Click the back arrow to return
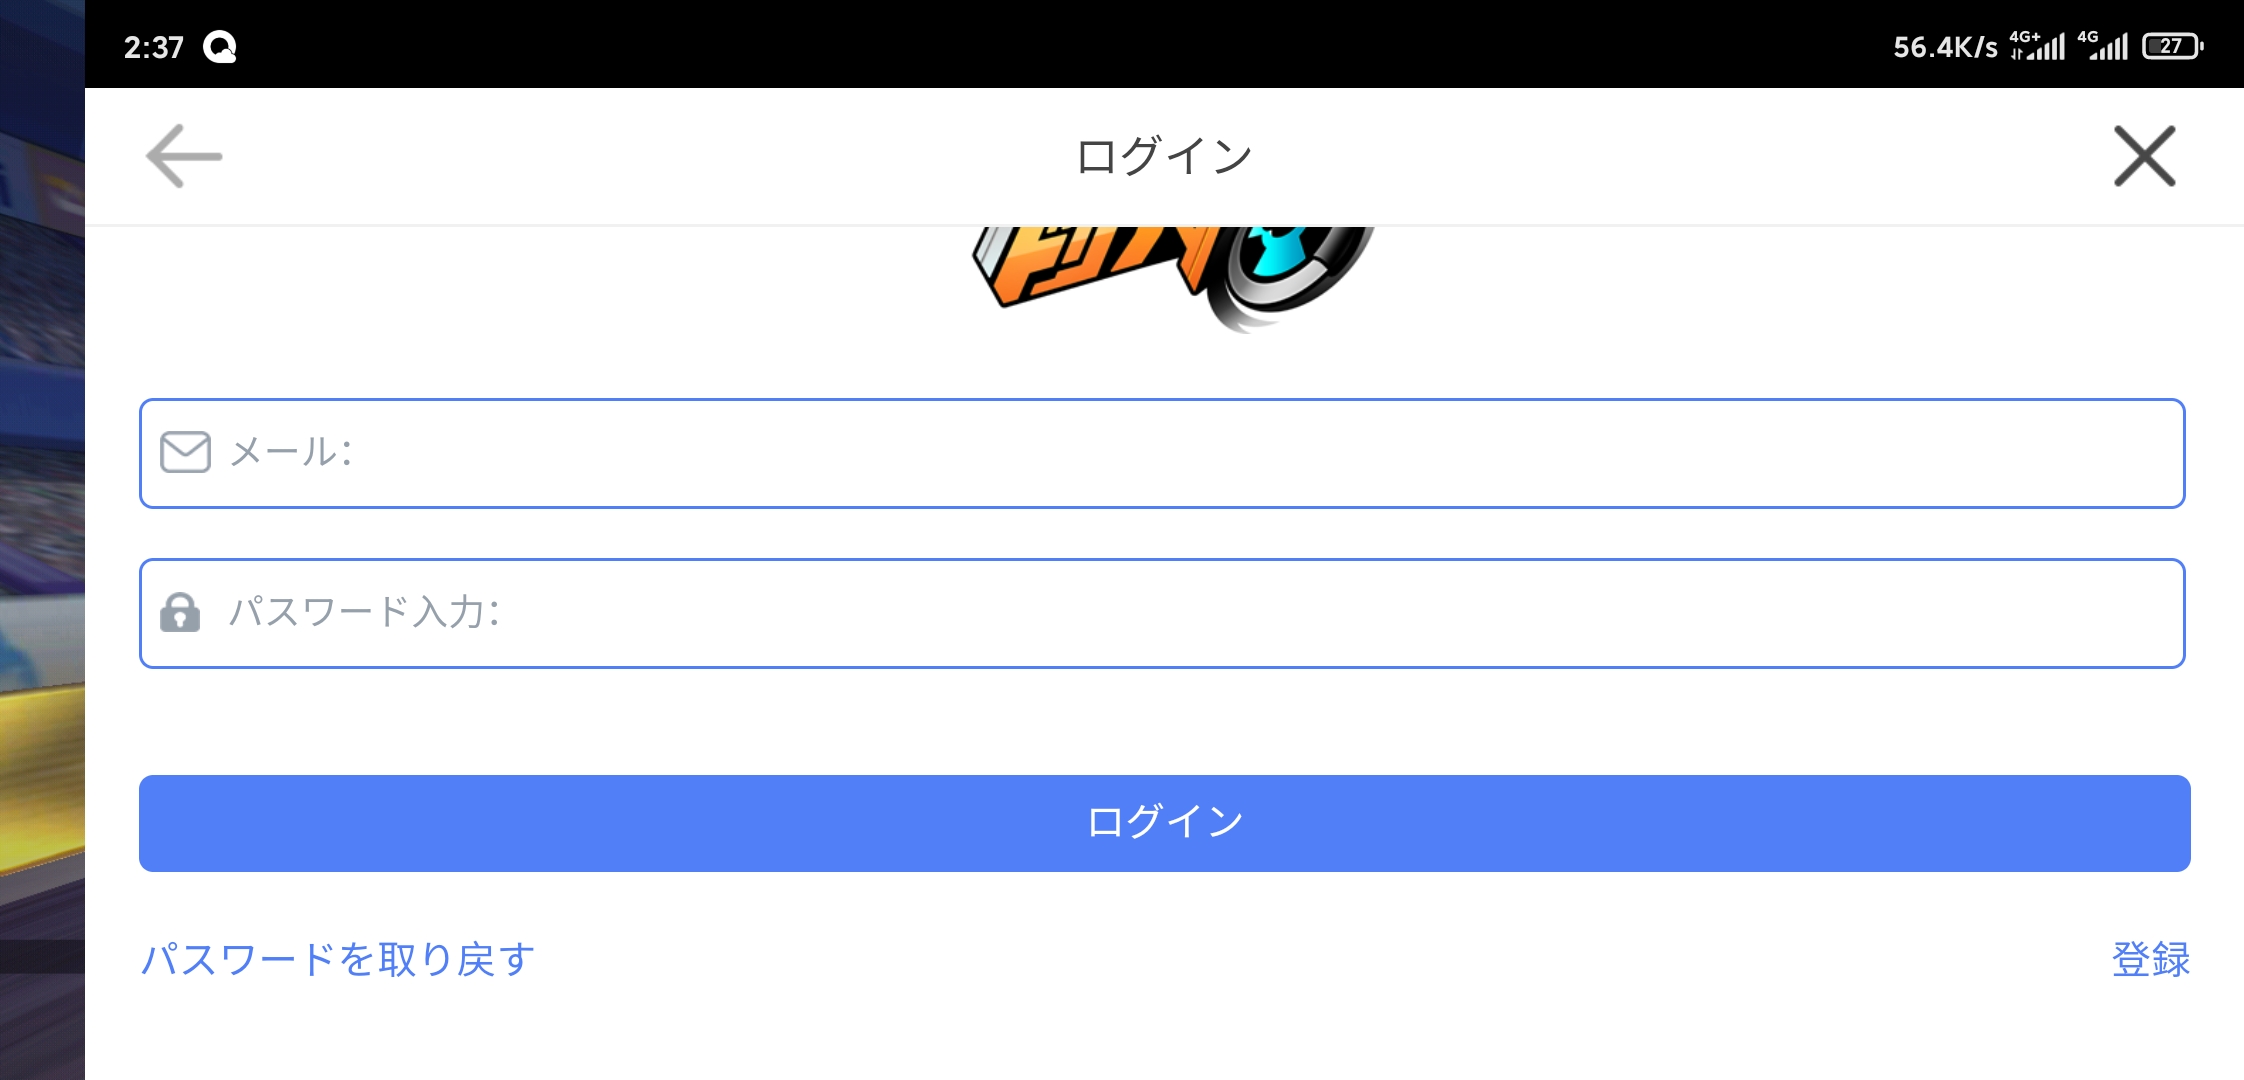 (183, 156)
